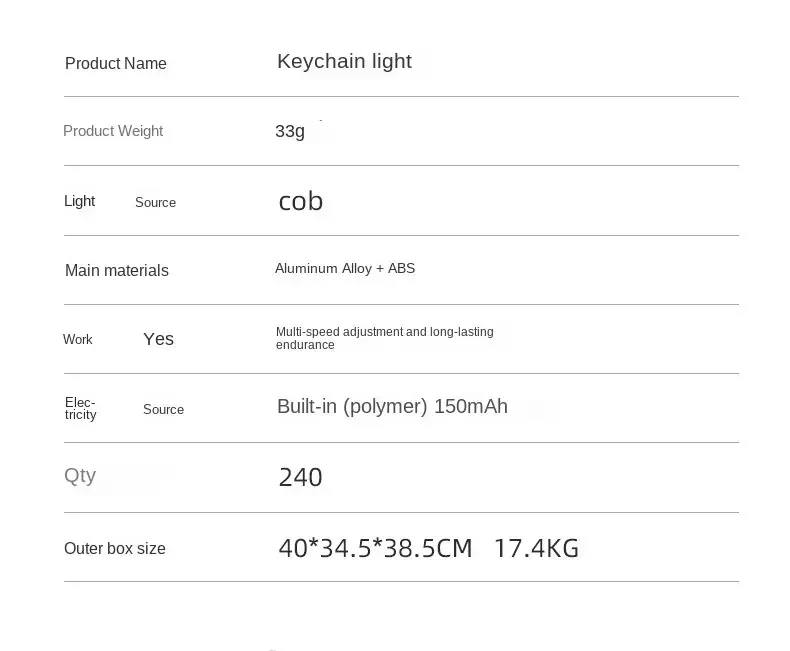Click the 'Product Weight' label
This screenshot has height=651, width=790.
click(113, 131)
